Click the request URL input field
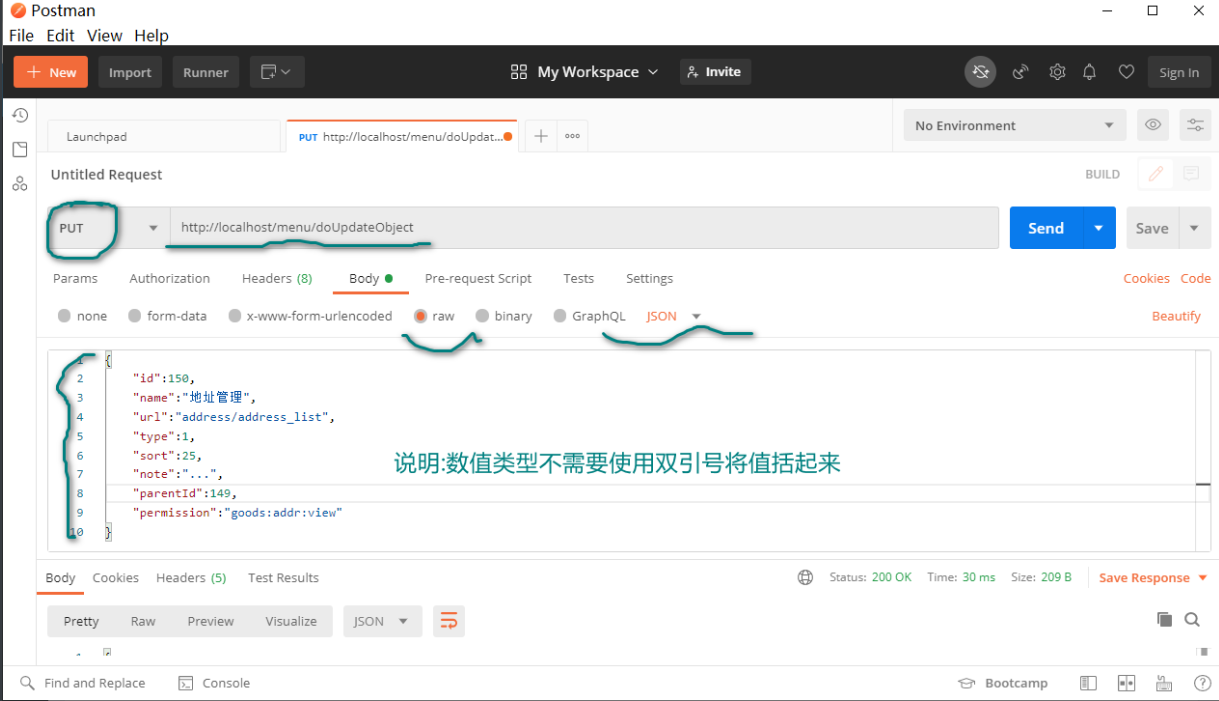Image resolution: width=1219 pixels, height=701 pixels. click(x=584, y=228)
